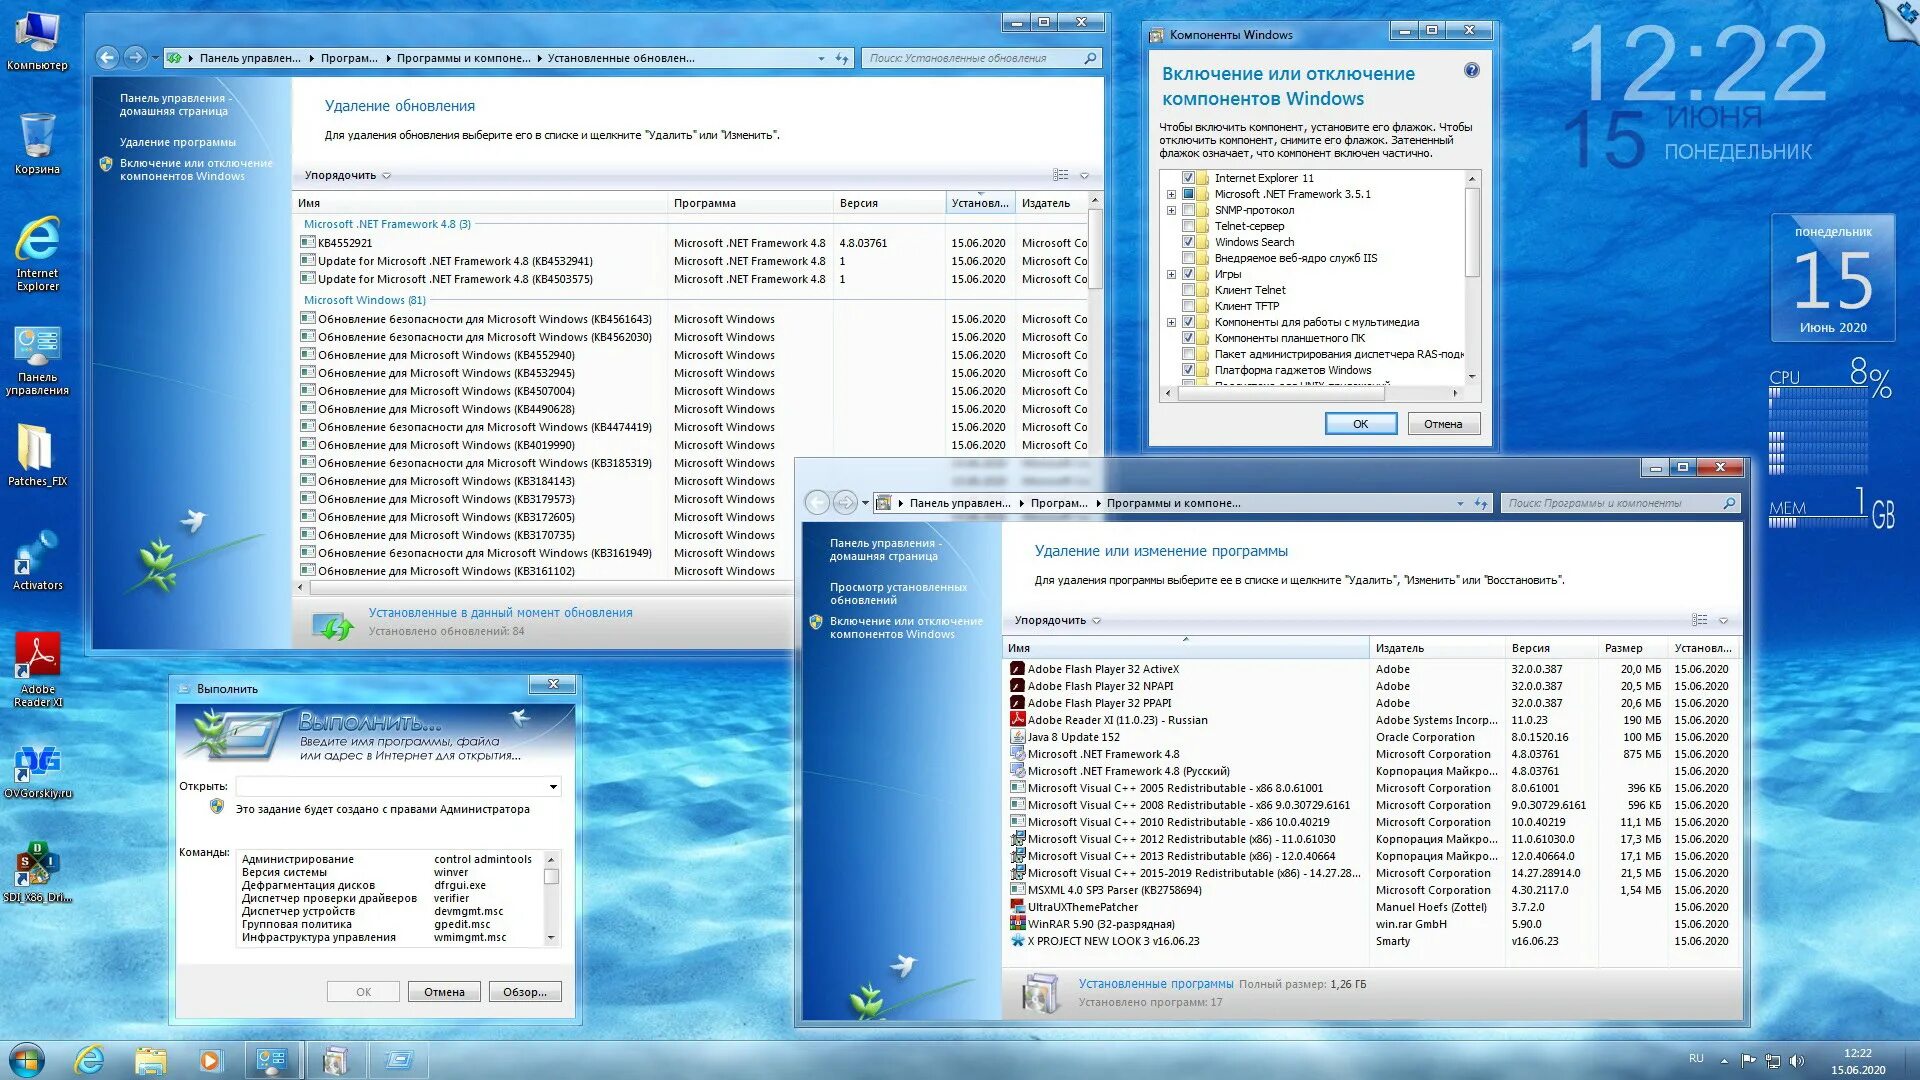Expand Компоненты для работы с мультимедиа node
This screenshot has height=1080, width=1920.
click(1171, 322)
